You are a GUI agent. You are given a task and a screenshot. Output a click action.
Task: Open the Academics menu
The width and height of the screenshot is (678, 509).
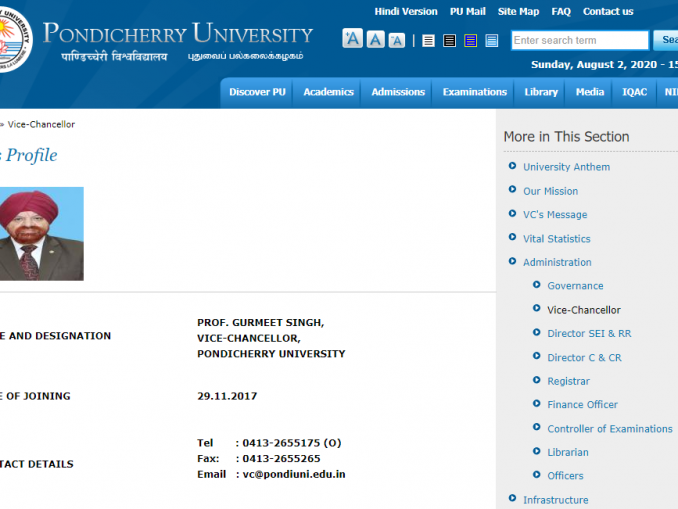pyautogui.click(x=328, y=92)
